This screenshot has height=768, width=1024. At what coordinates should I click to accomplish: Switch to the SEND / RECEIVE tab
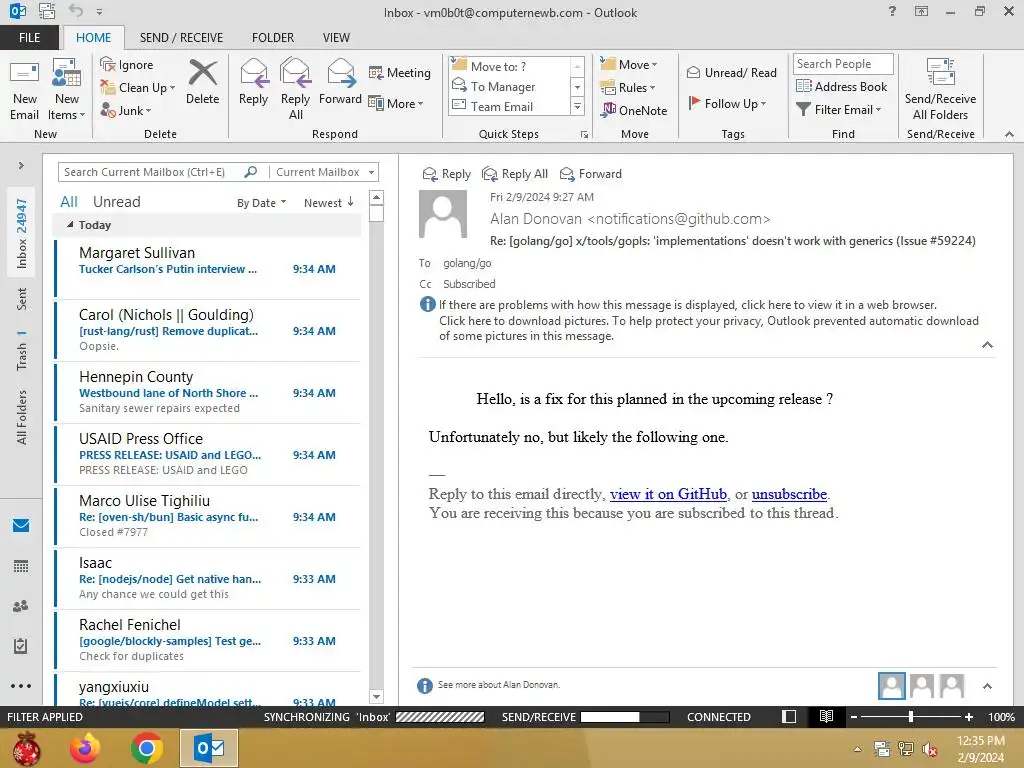[x=182, y=37]
